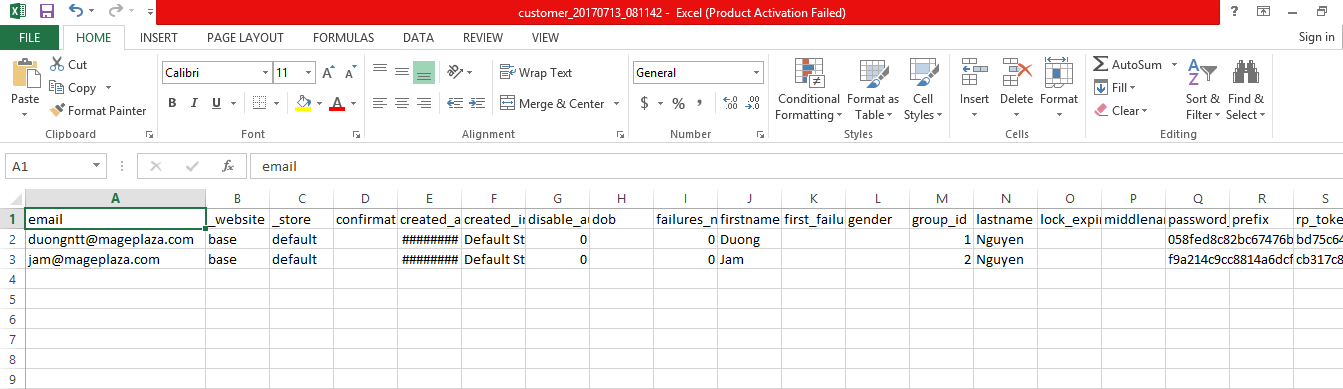
Task: Open the FILE tab
Action: tap(30, 38)
